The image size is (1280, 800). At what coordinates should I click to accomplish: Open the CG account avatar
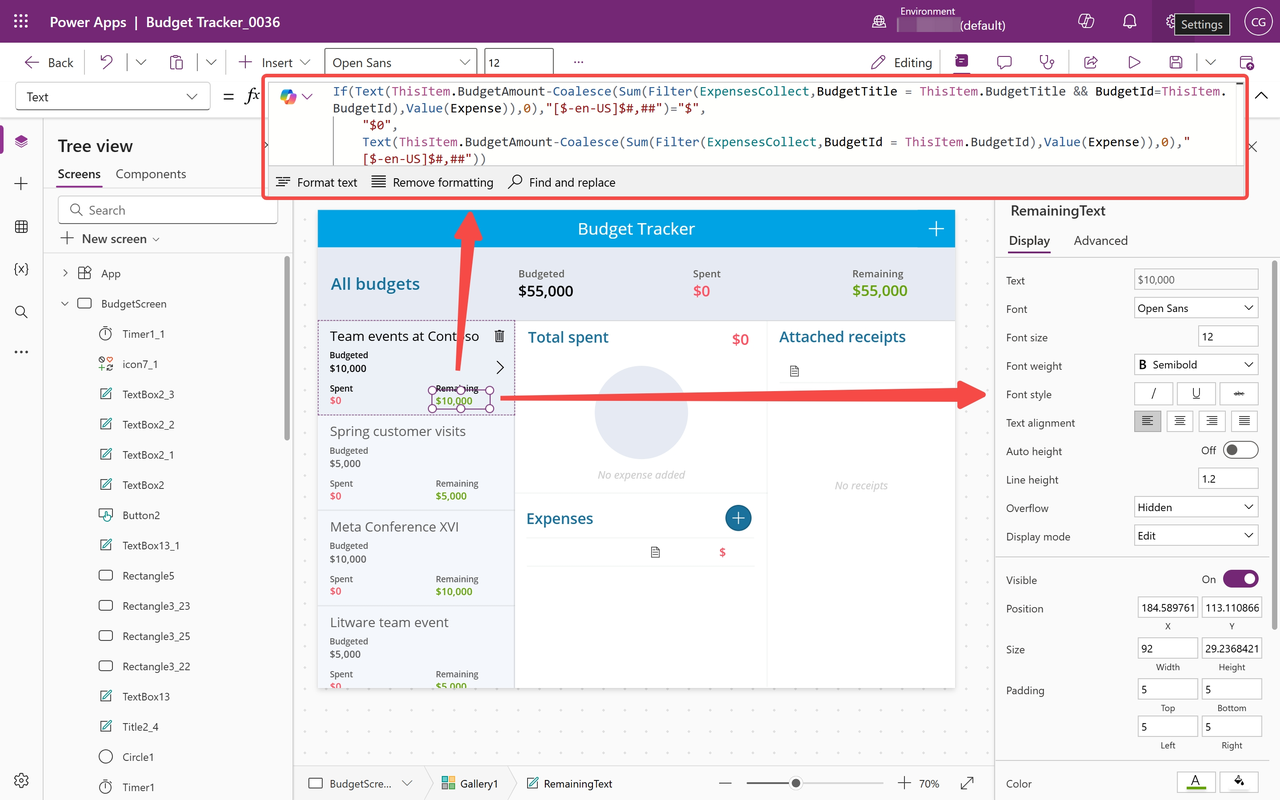(1257, 21)
